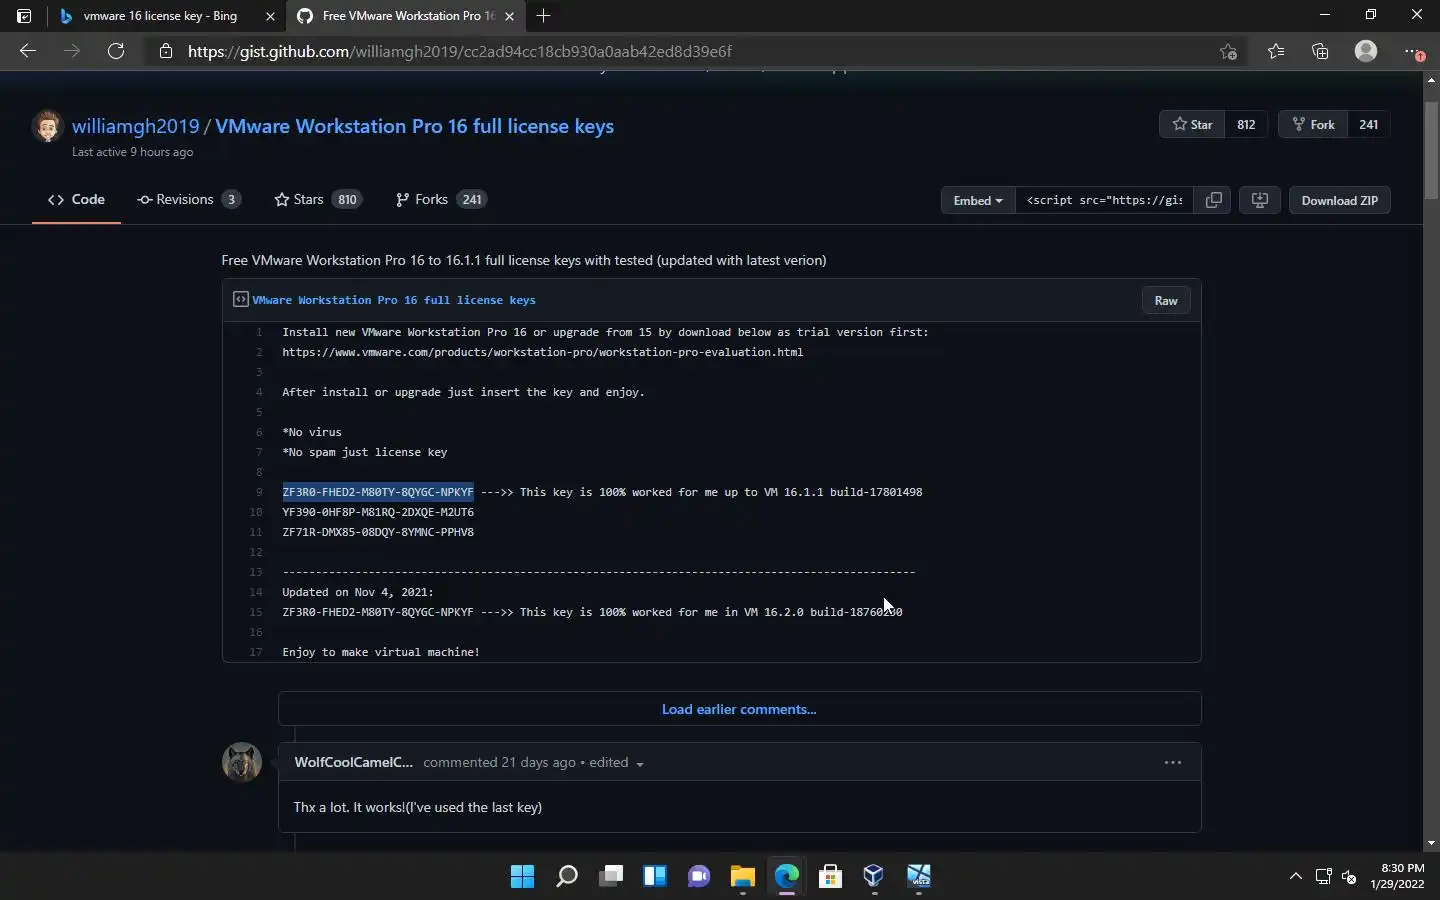The width and height of the screenshot is (1440, 900).
Task: Close the Free VMware Workstation tab
Action: pos(509,16)
